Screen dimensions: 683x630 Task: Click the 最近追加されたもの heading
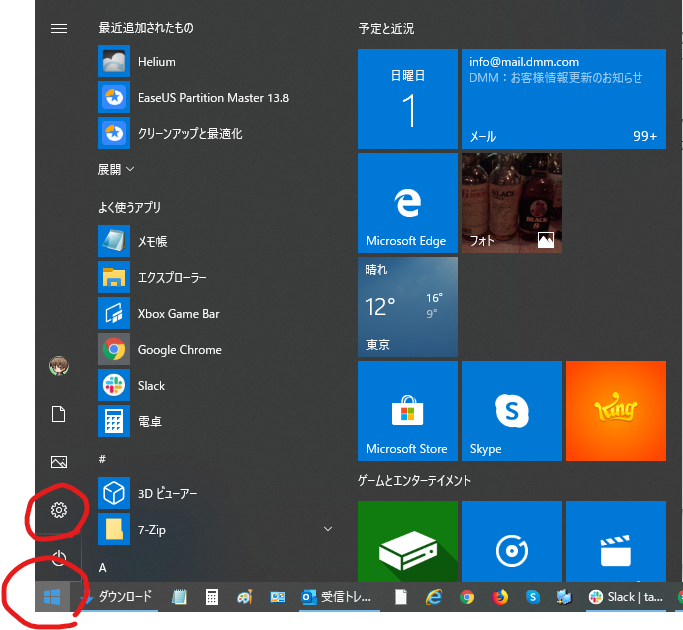coord(146,28)
